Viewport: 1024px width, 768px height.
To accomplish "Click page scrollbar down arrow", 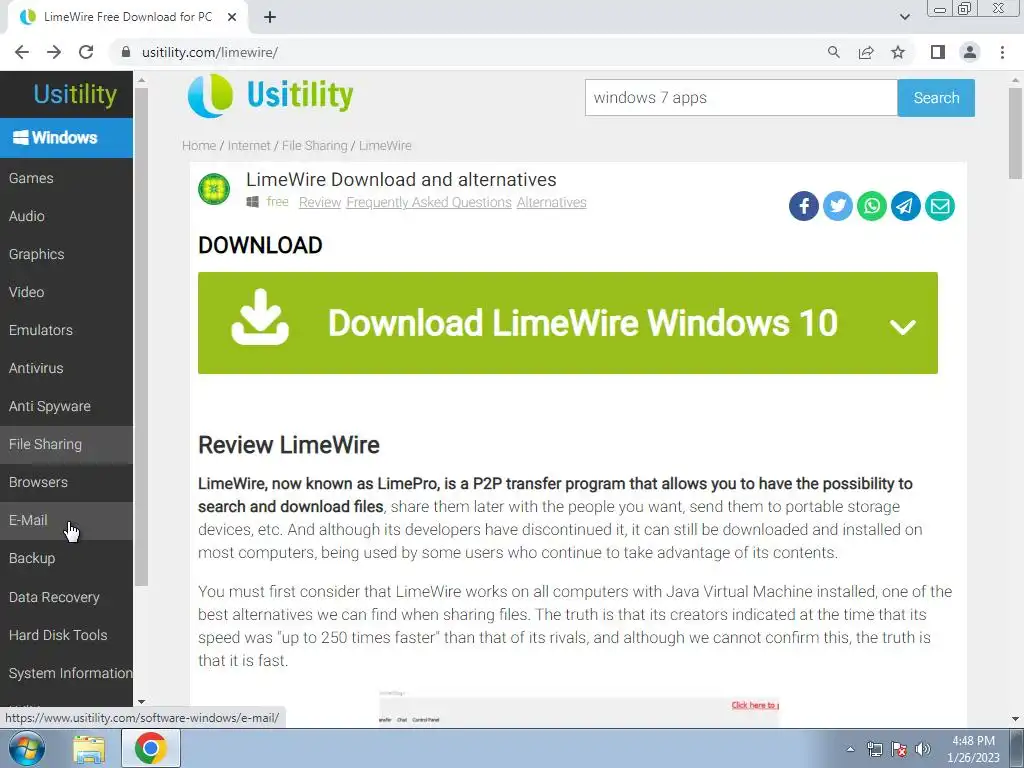I will [1015, 719].
